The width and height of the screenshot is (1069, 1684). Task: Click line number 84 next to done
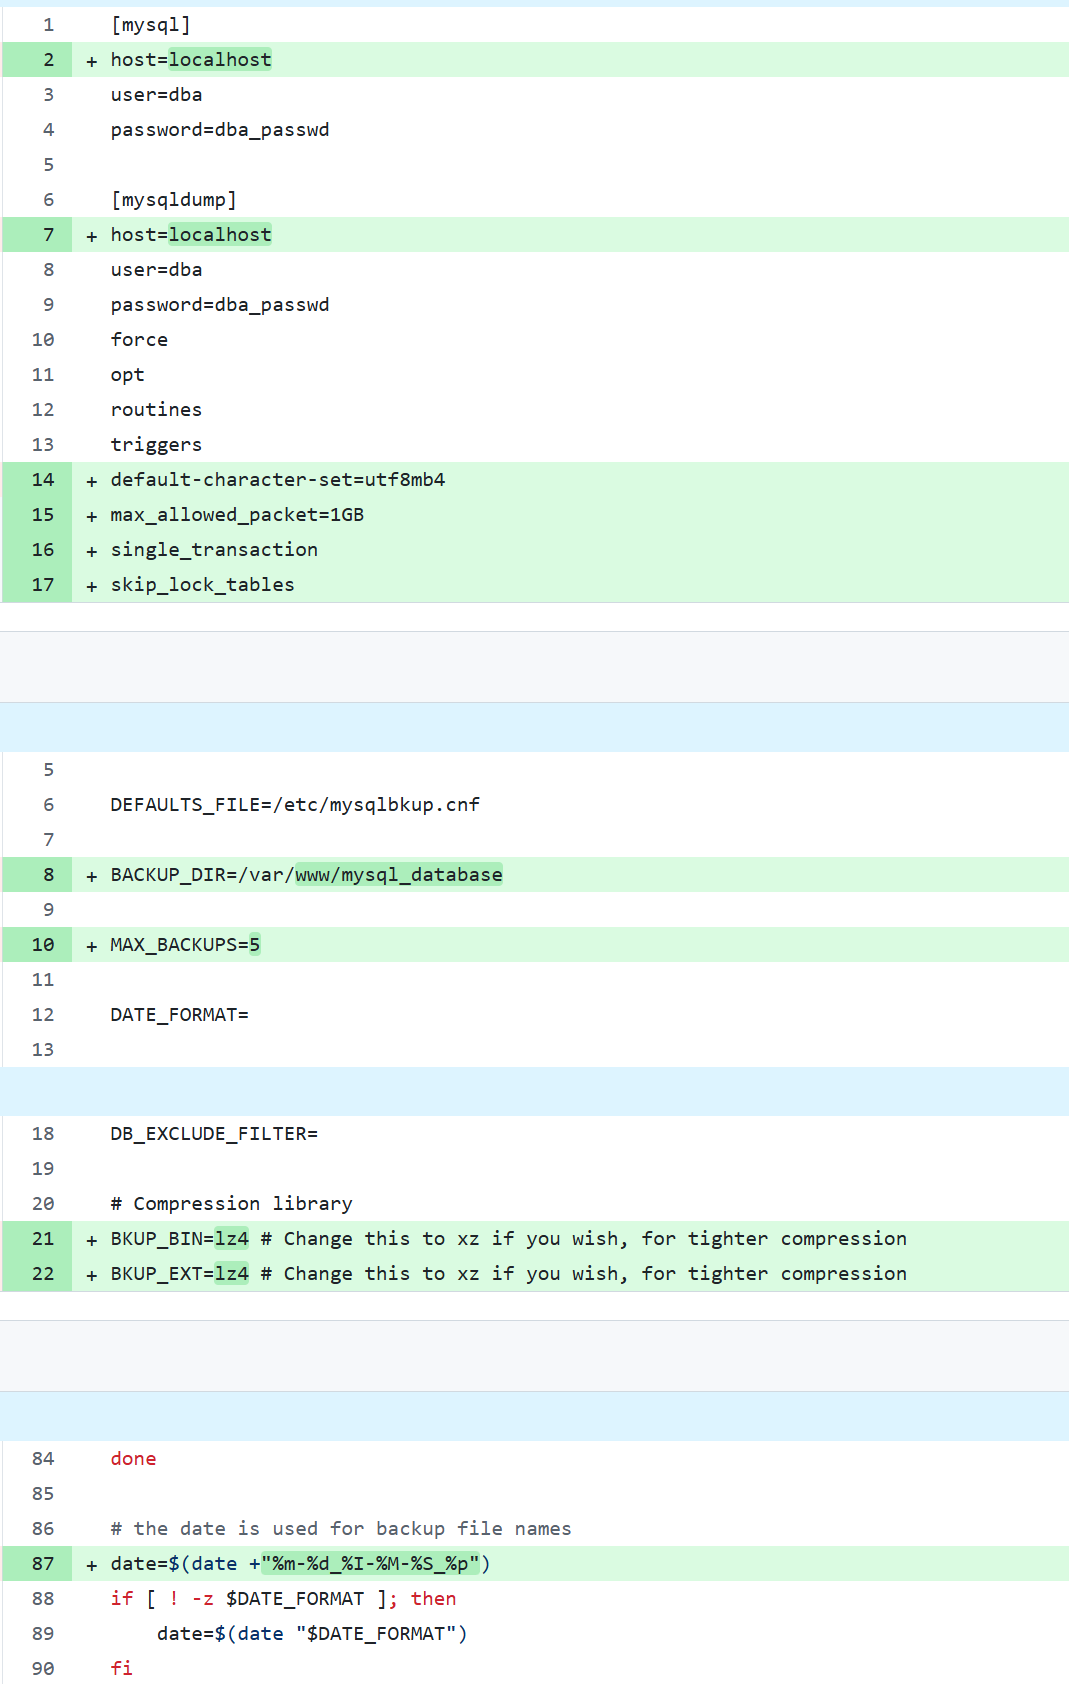click(x=43, y=1459)
